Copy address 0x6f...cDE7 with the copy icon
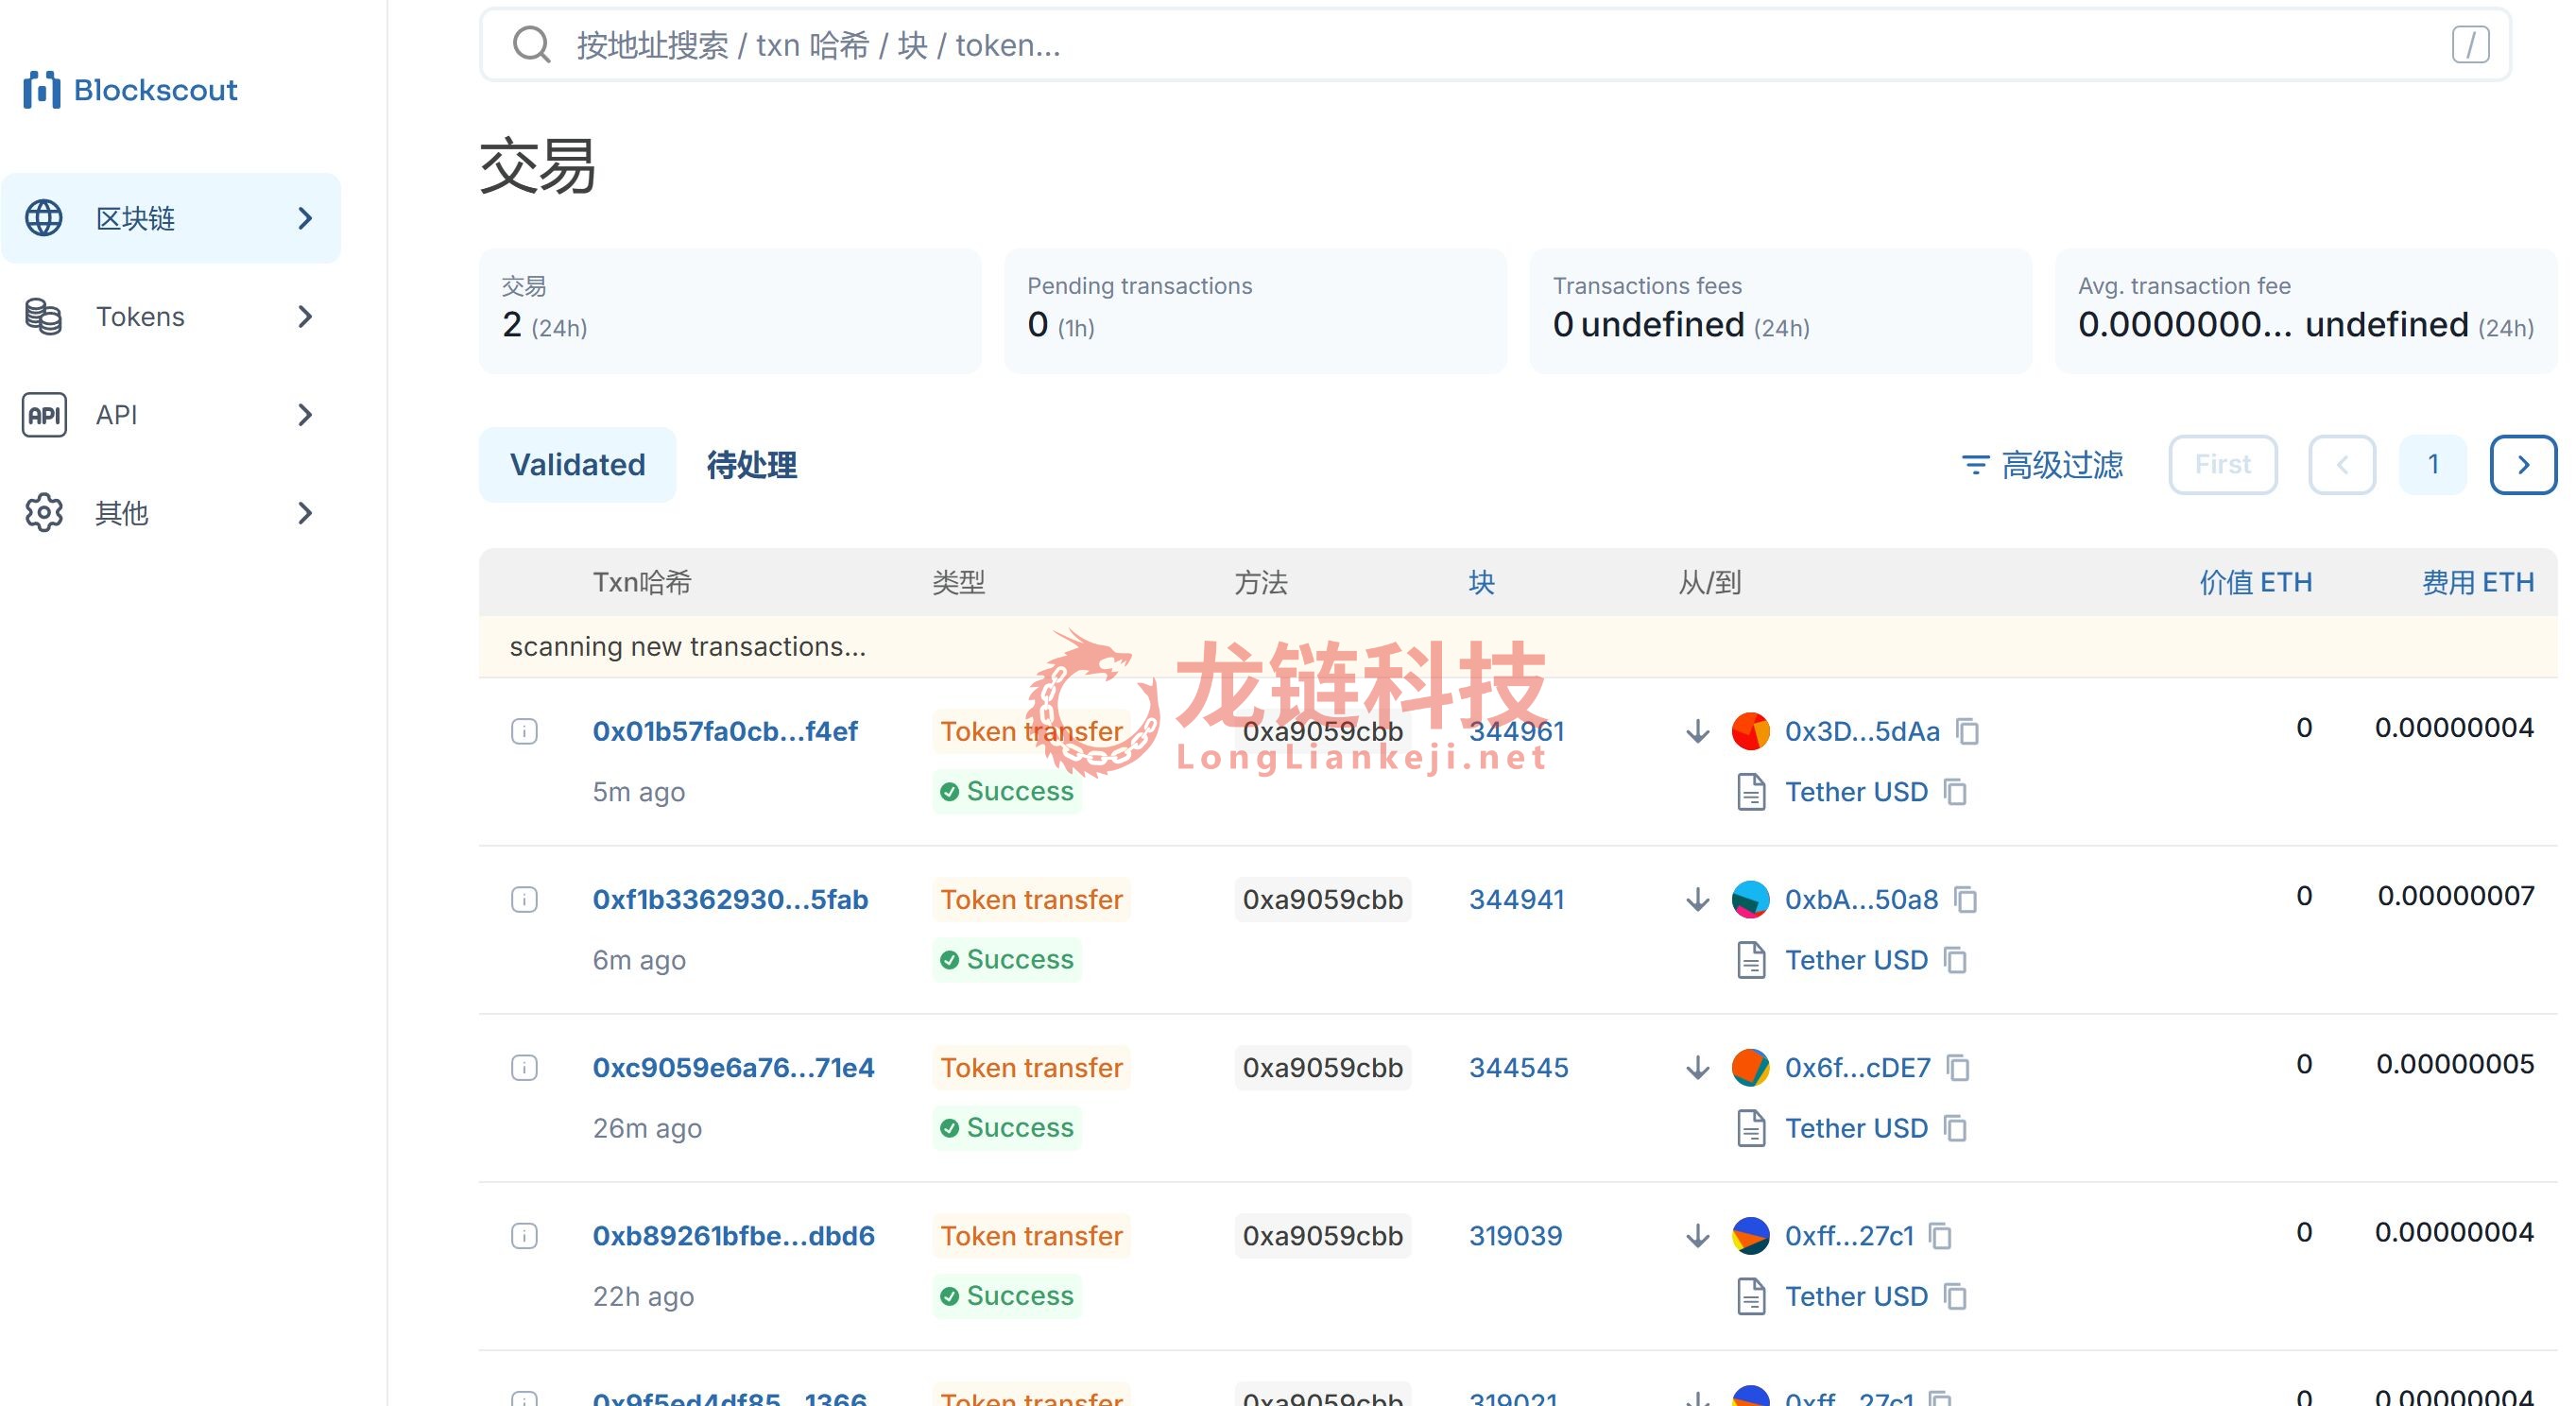 1958,1067
